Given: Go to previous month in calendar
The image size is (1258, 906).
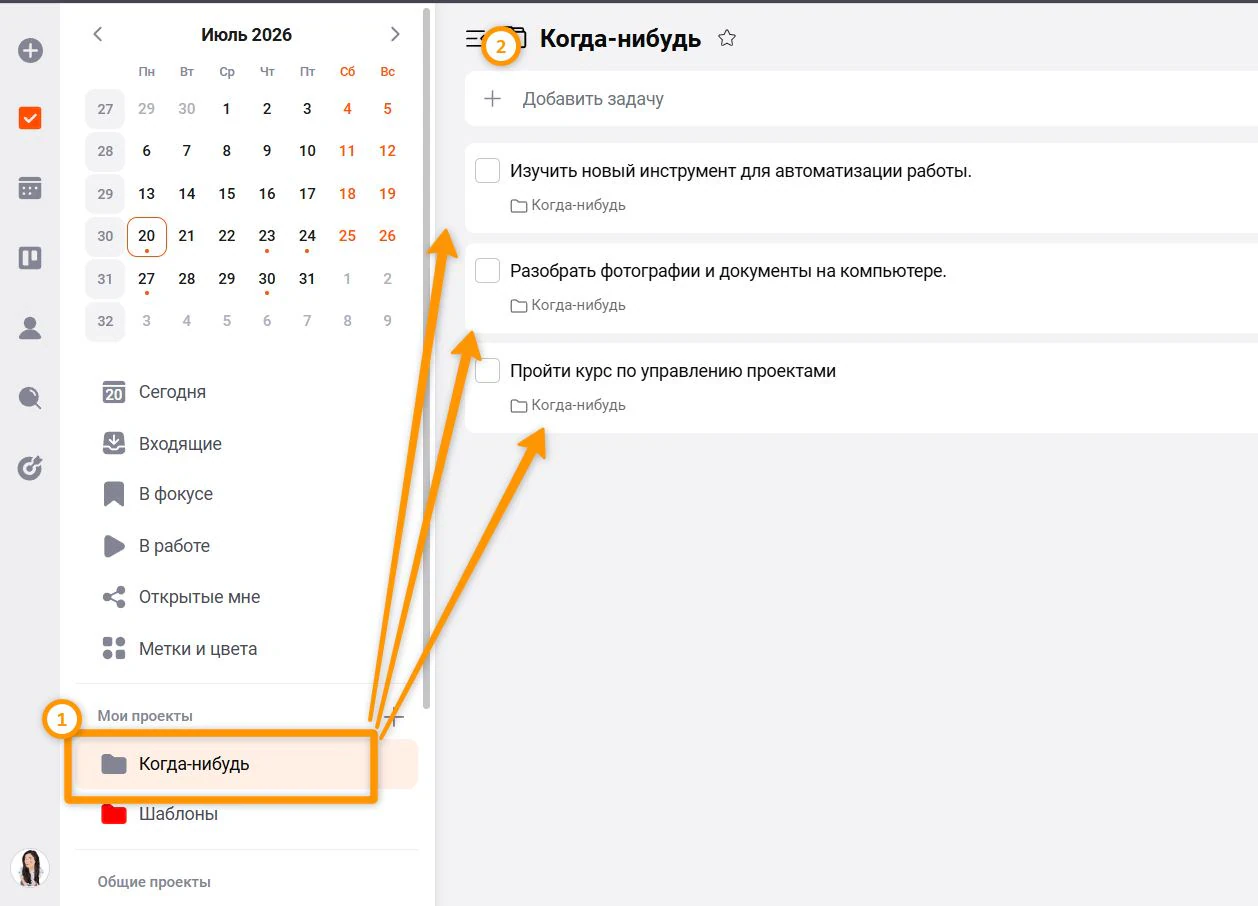Looking at the screenshot, I should (x=98, y=34).
